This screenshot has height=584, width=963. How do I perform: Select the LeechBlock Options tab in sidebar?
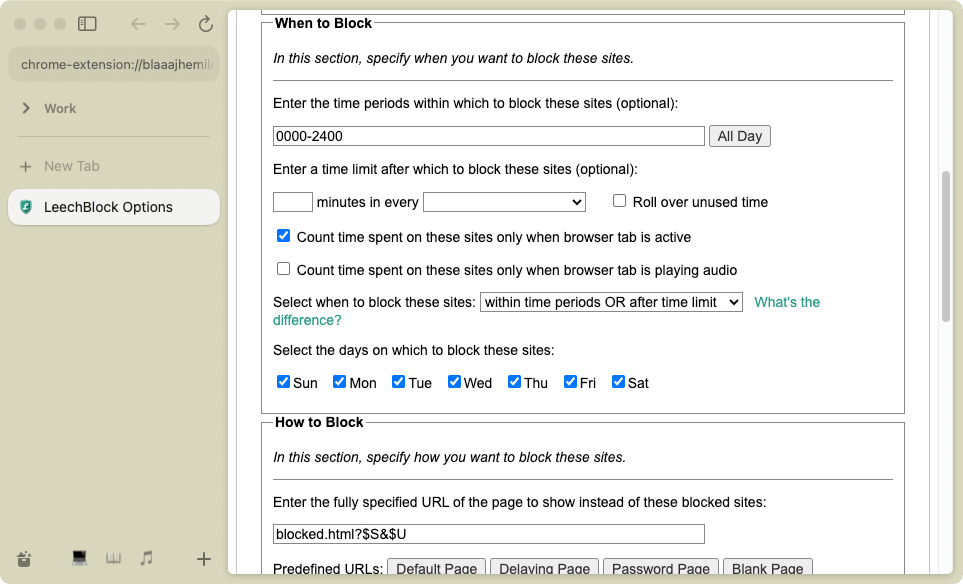114,207
